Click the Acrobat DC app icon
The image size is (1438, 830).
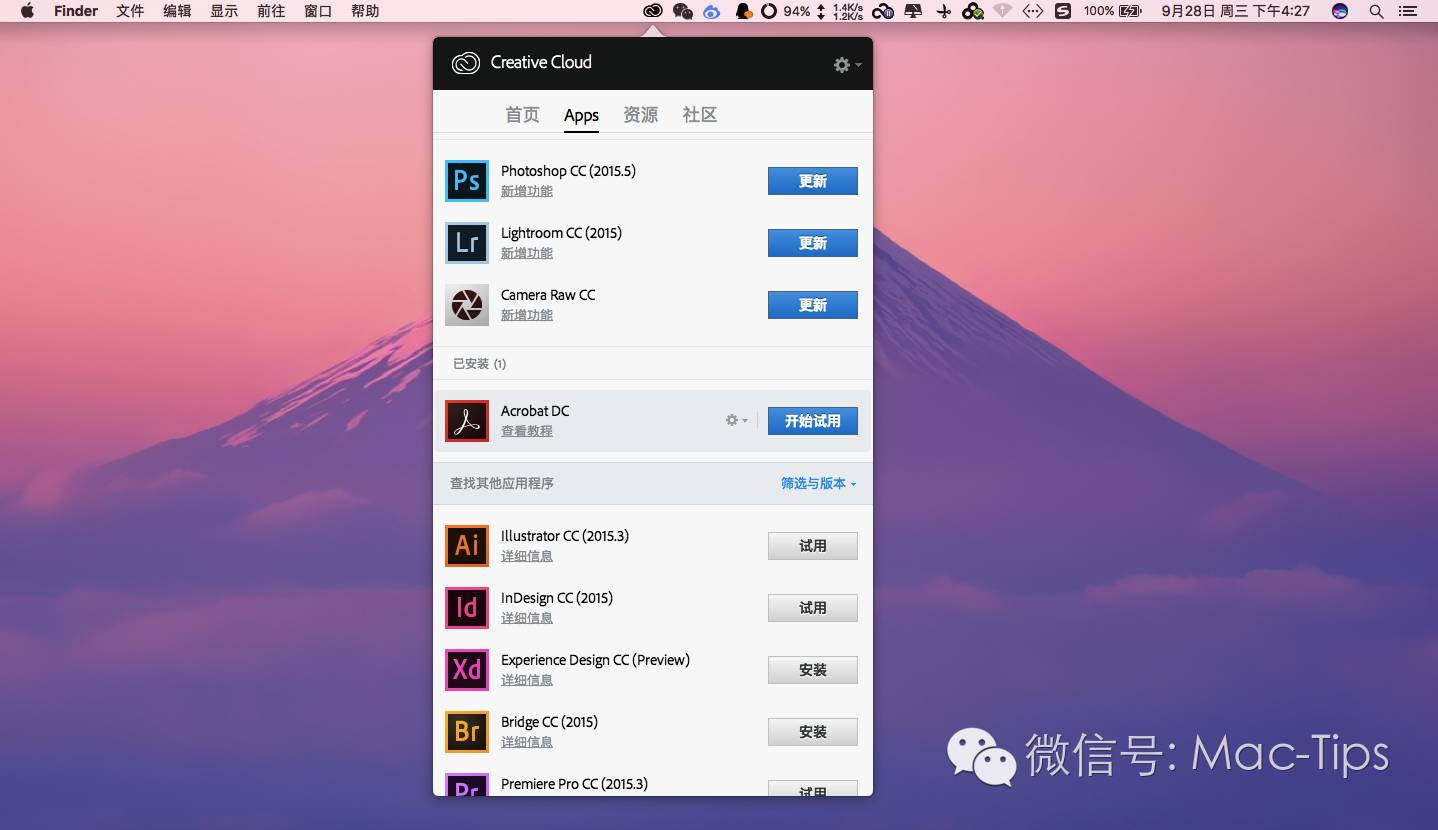pyautogui.click(x=466, y=421)
